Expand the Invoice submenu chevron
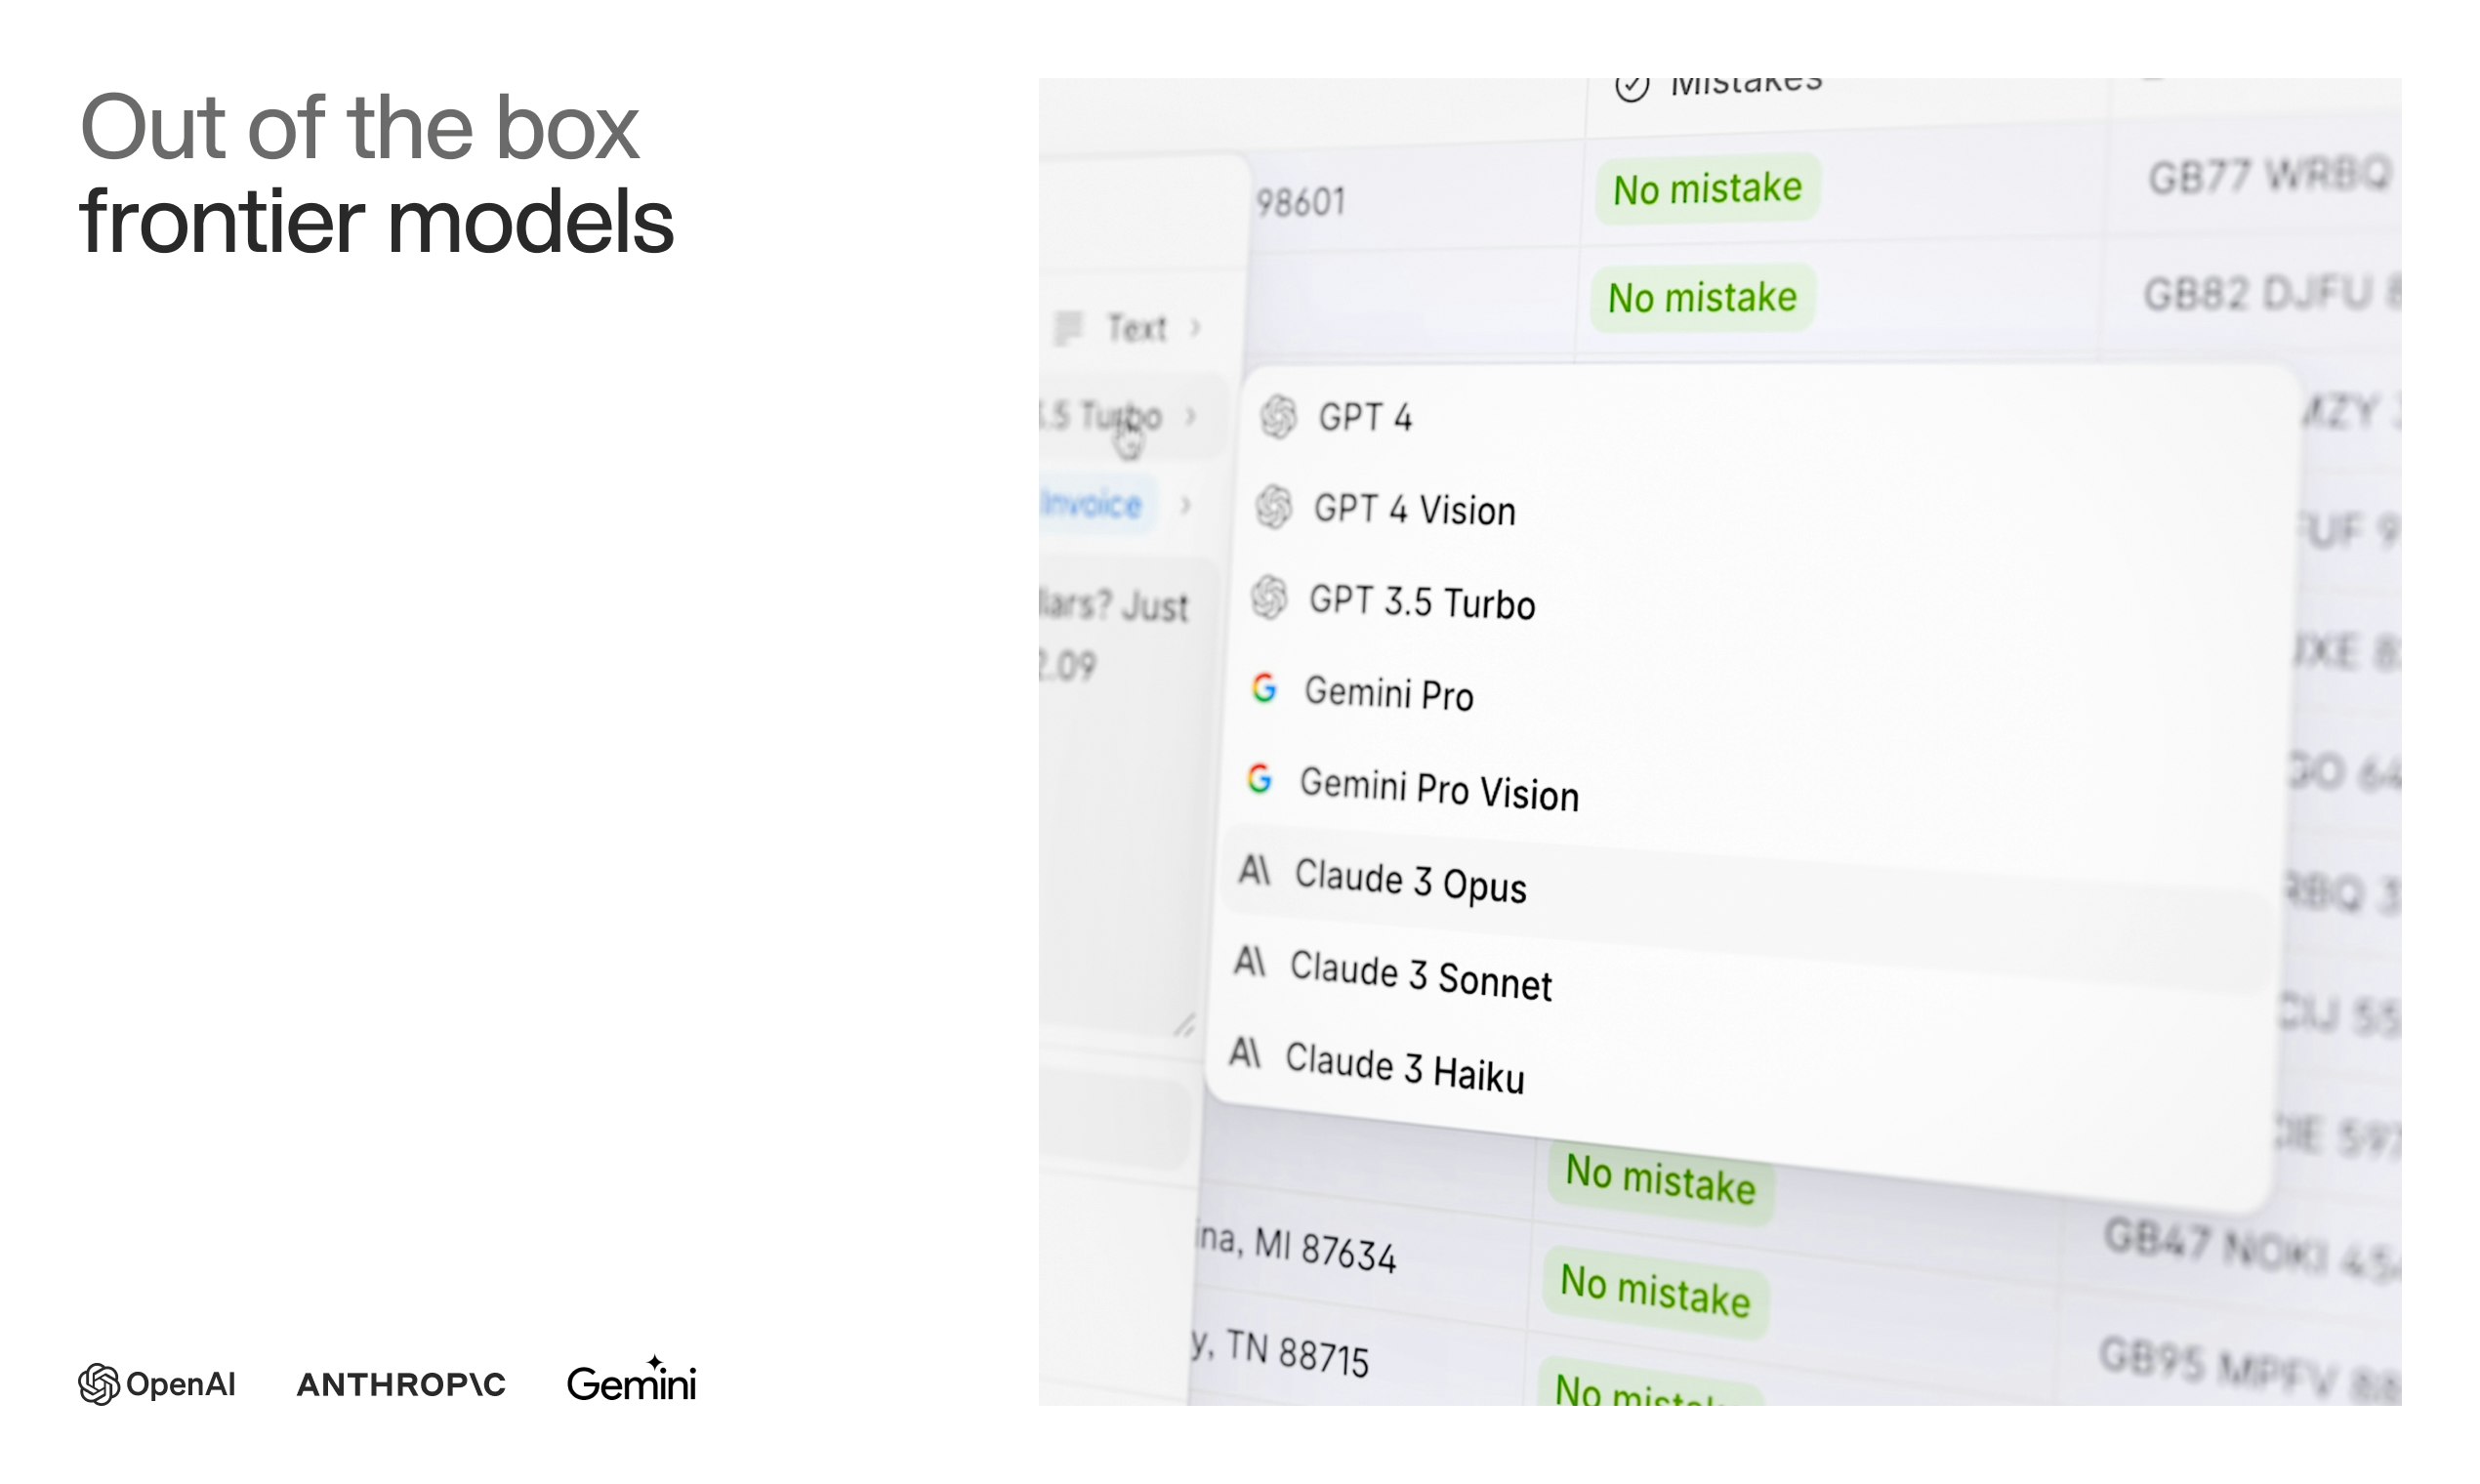This screenshot has height=1484, width=2480. point(1185,505)
